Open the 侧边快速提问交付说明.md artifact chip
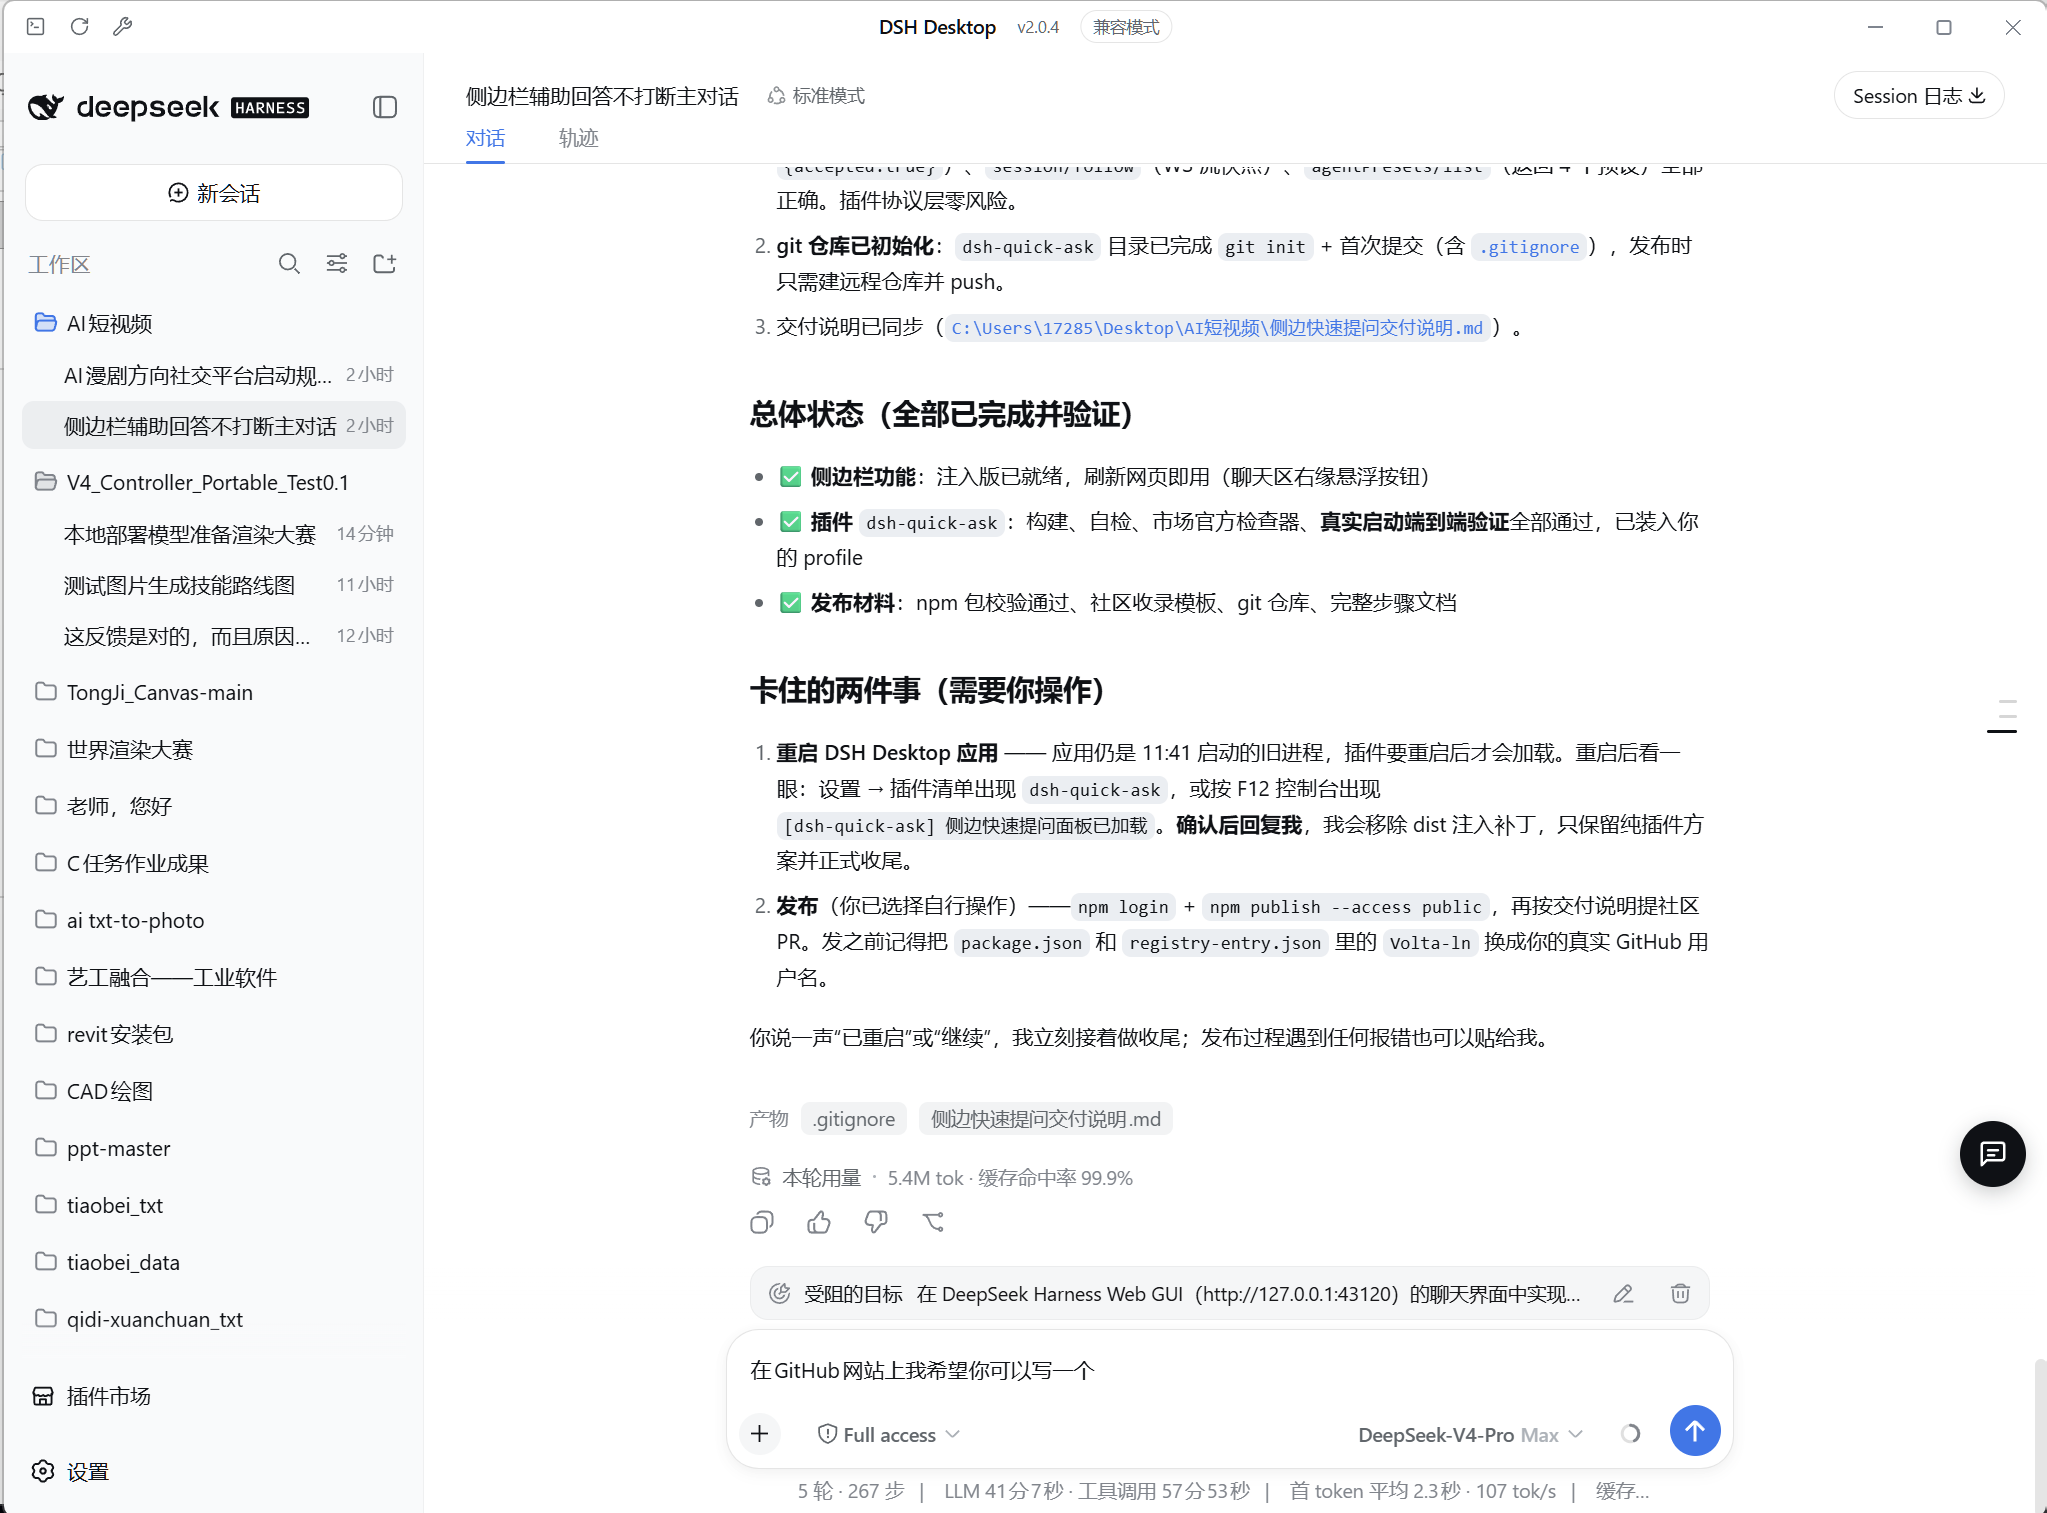 pos(1046,1119)
